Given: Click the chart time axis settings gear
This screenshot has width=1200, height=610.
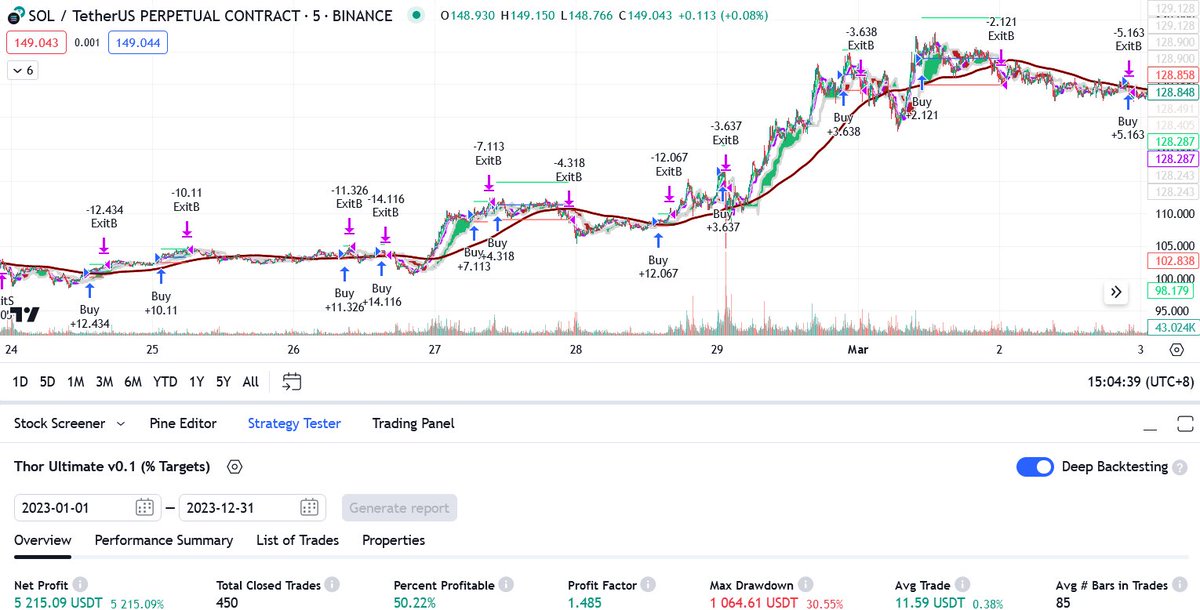Looking at the screenshot, I should 1177,350.
